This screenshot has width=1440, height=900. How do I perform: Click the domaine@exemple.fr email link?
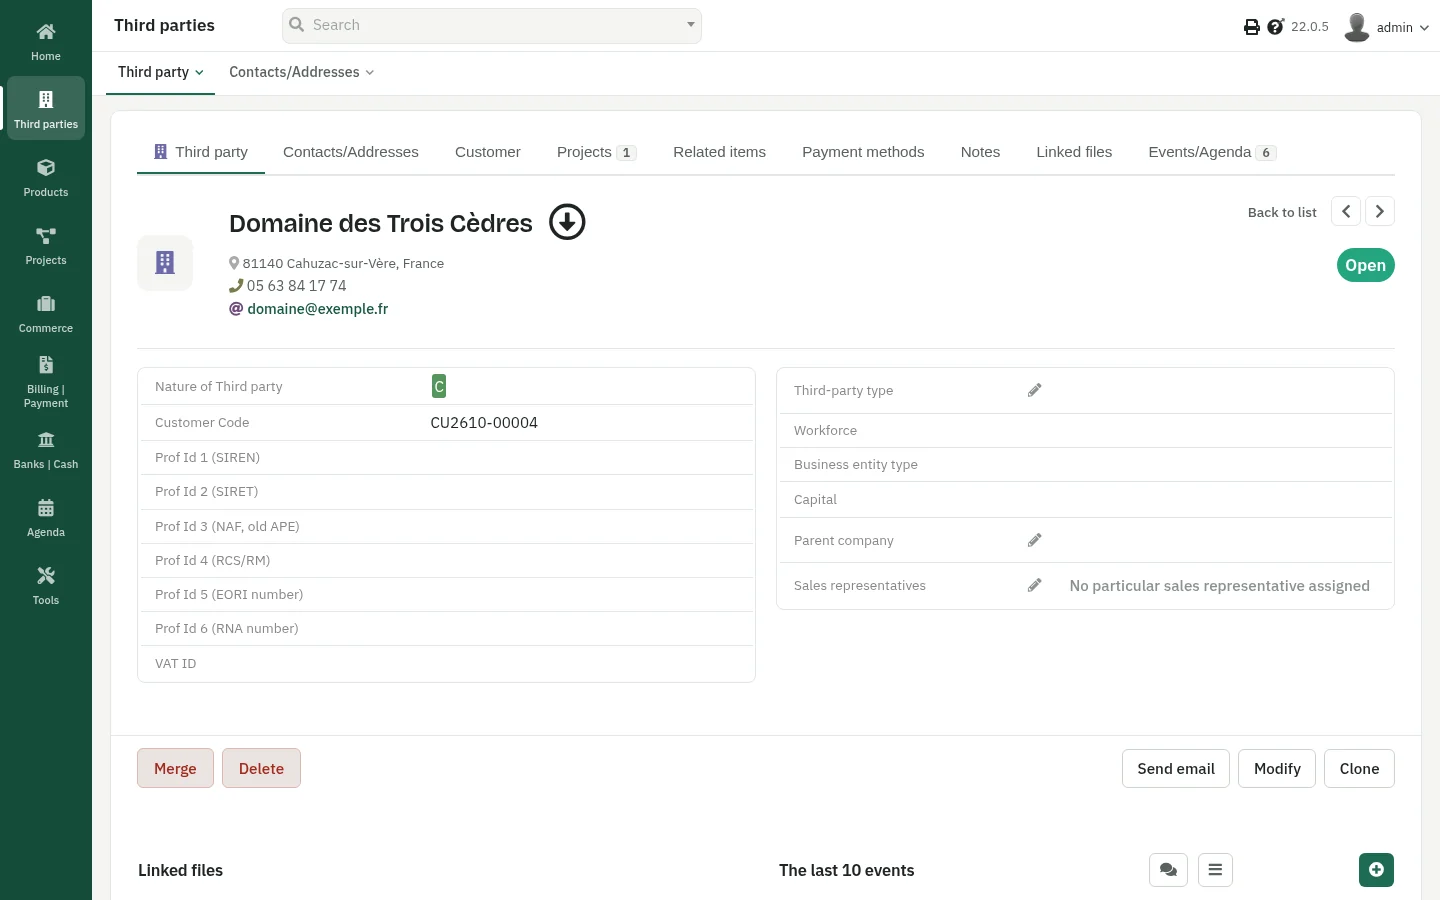coord(318,309)
